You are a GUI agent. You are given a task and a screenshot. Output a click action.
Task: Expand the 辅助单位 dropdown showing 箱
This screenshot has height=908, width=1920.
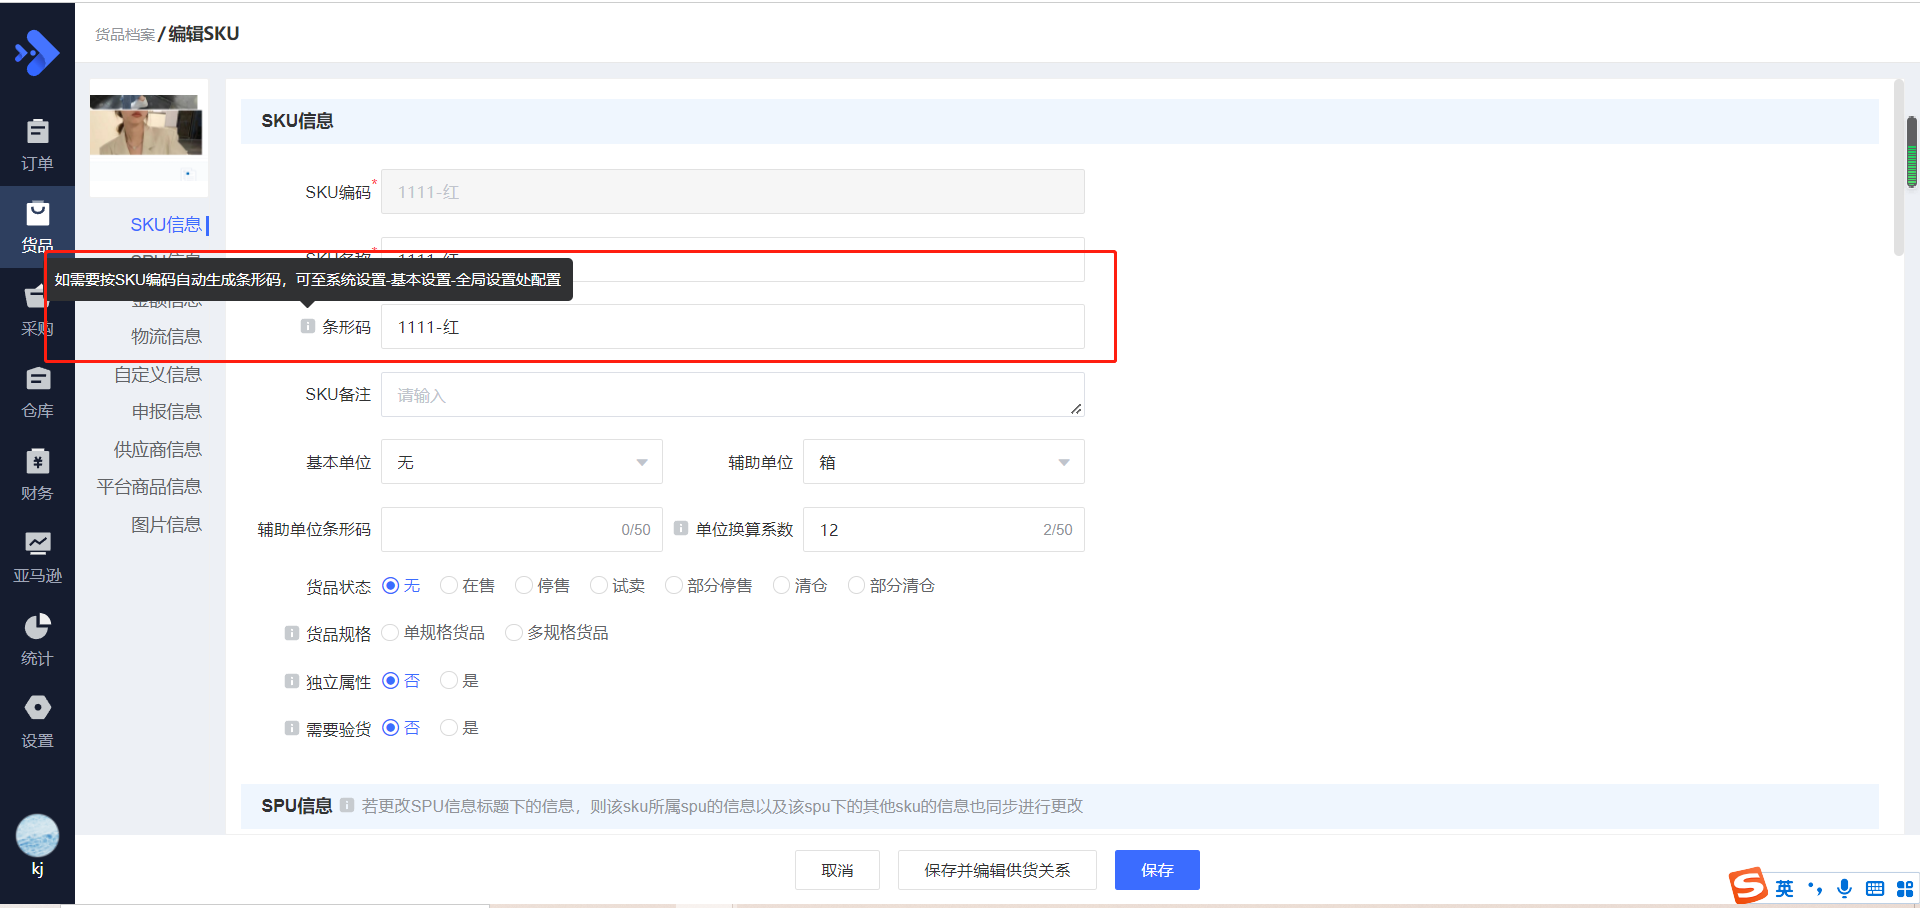tap(943, 462)
